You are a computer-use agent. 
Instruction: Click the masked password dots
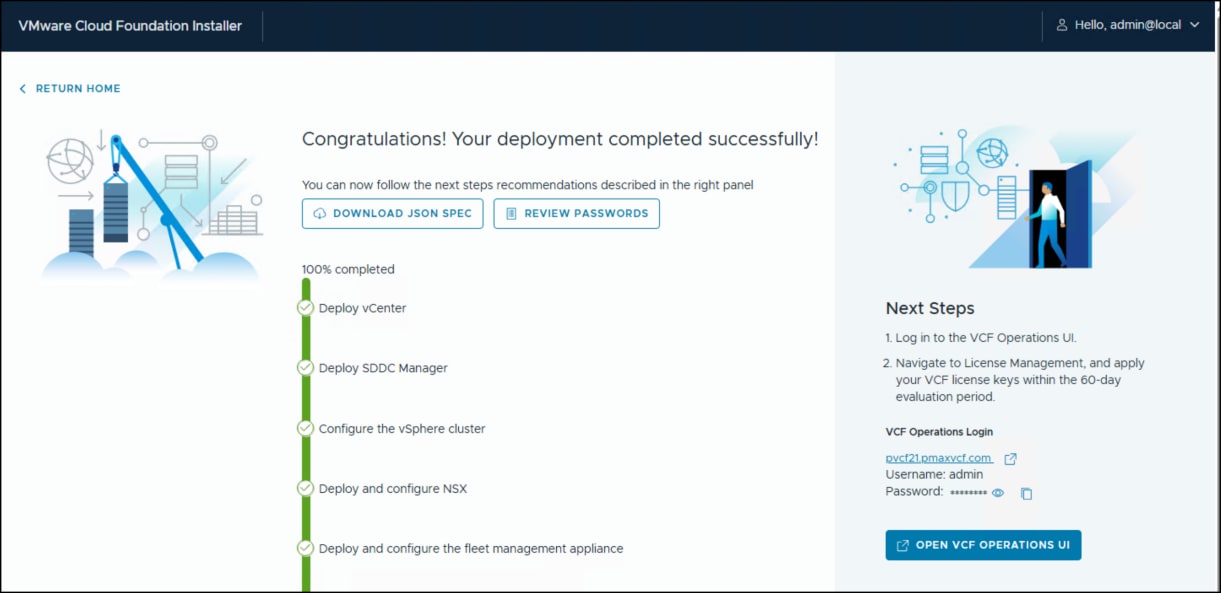968,493
